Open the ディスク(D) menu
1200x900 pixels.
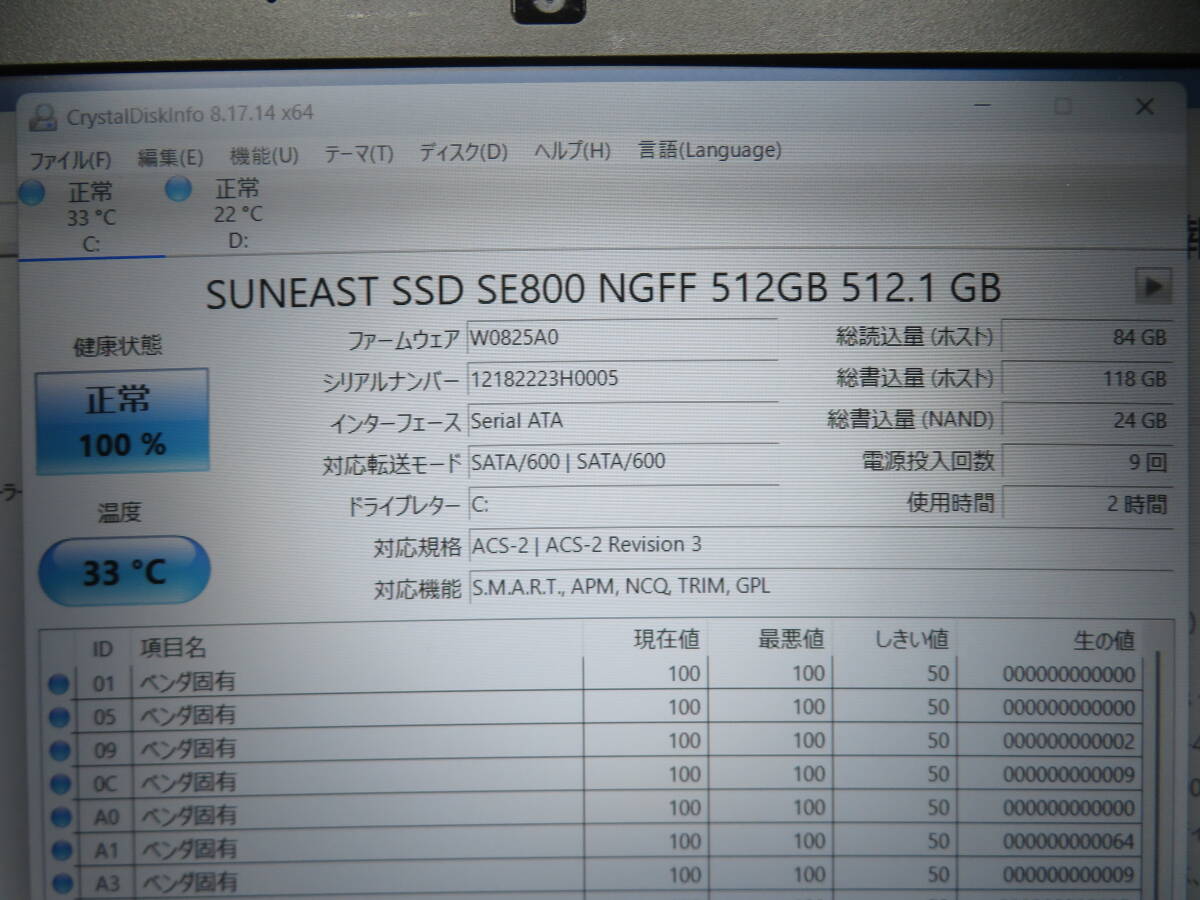click(x=463, y=153)
